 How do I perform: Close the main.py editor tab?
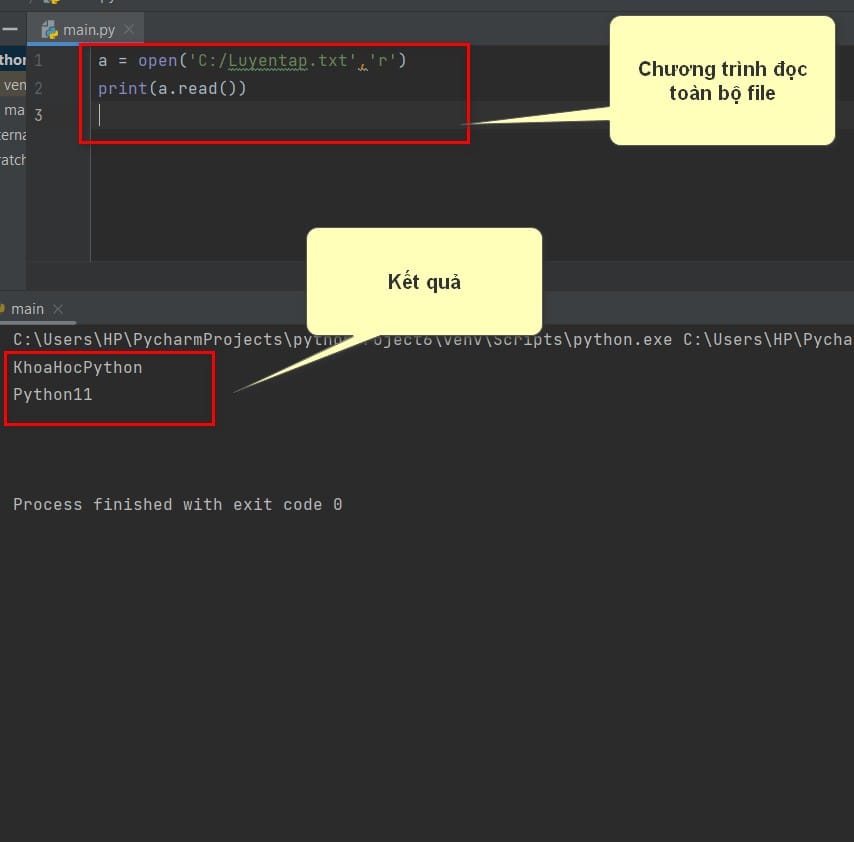(x=129, y=29)
